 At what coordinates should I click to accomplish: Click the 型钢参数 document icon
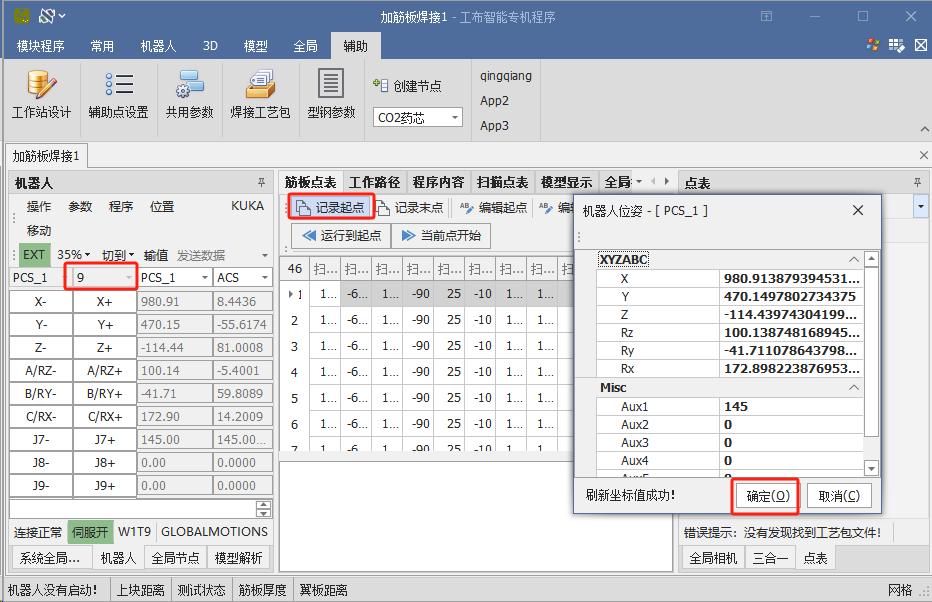[330, 84]
